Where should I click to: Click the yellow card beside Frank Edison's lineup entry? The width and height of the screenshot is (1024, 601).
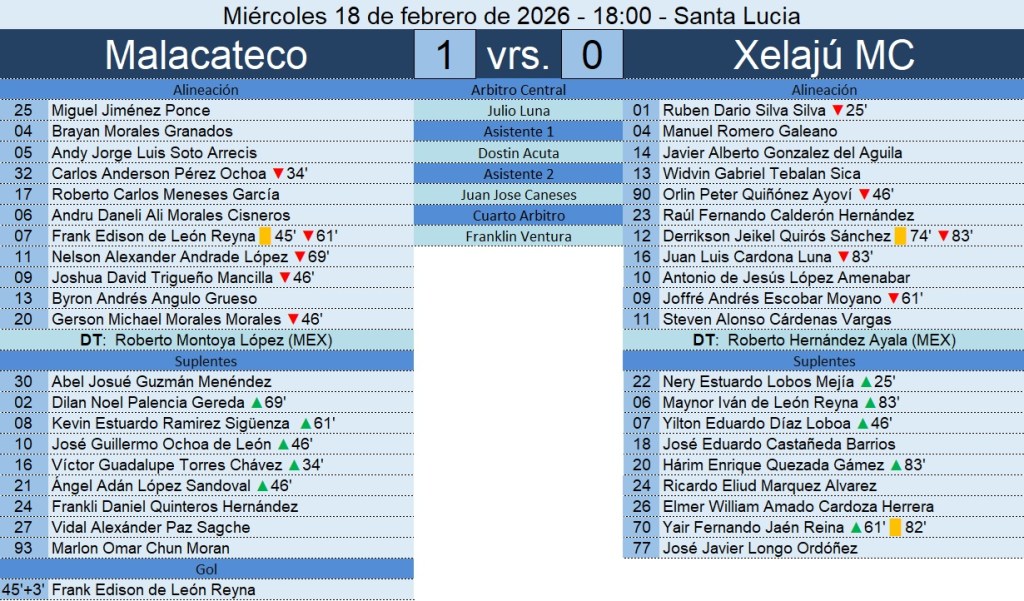265,237
